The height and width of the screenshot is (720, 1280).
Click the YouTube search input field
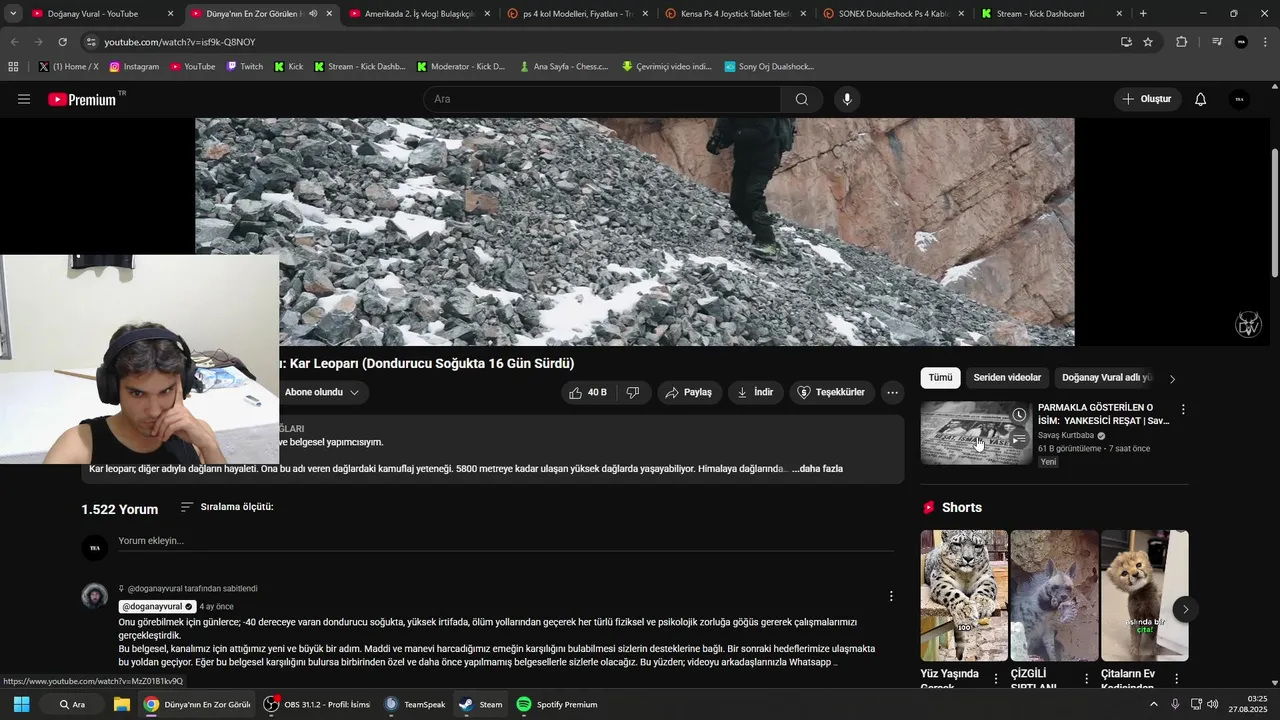tap(603, 99)
